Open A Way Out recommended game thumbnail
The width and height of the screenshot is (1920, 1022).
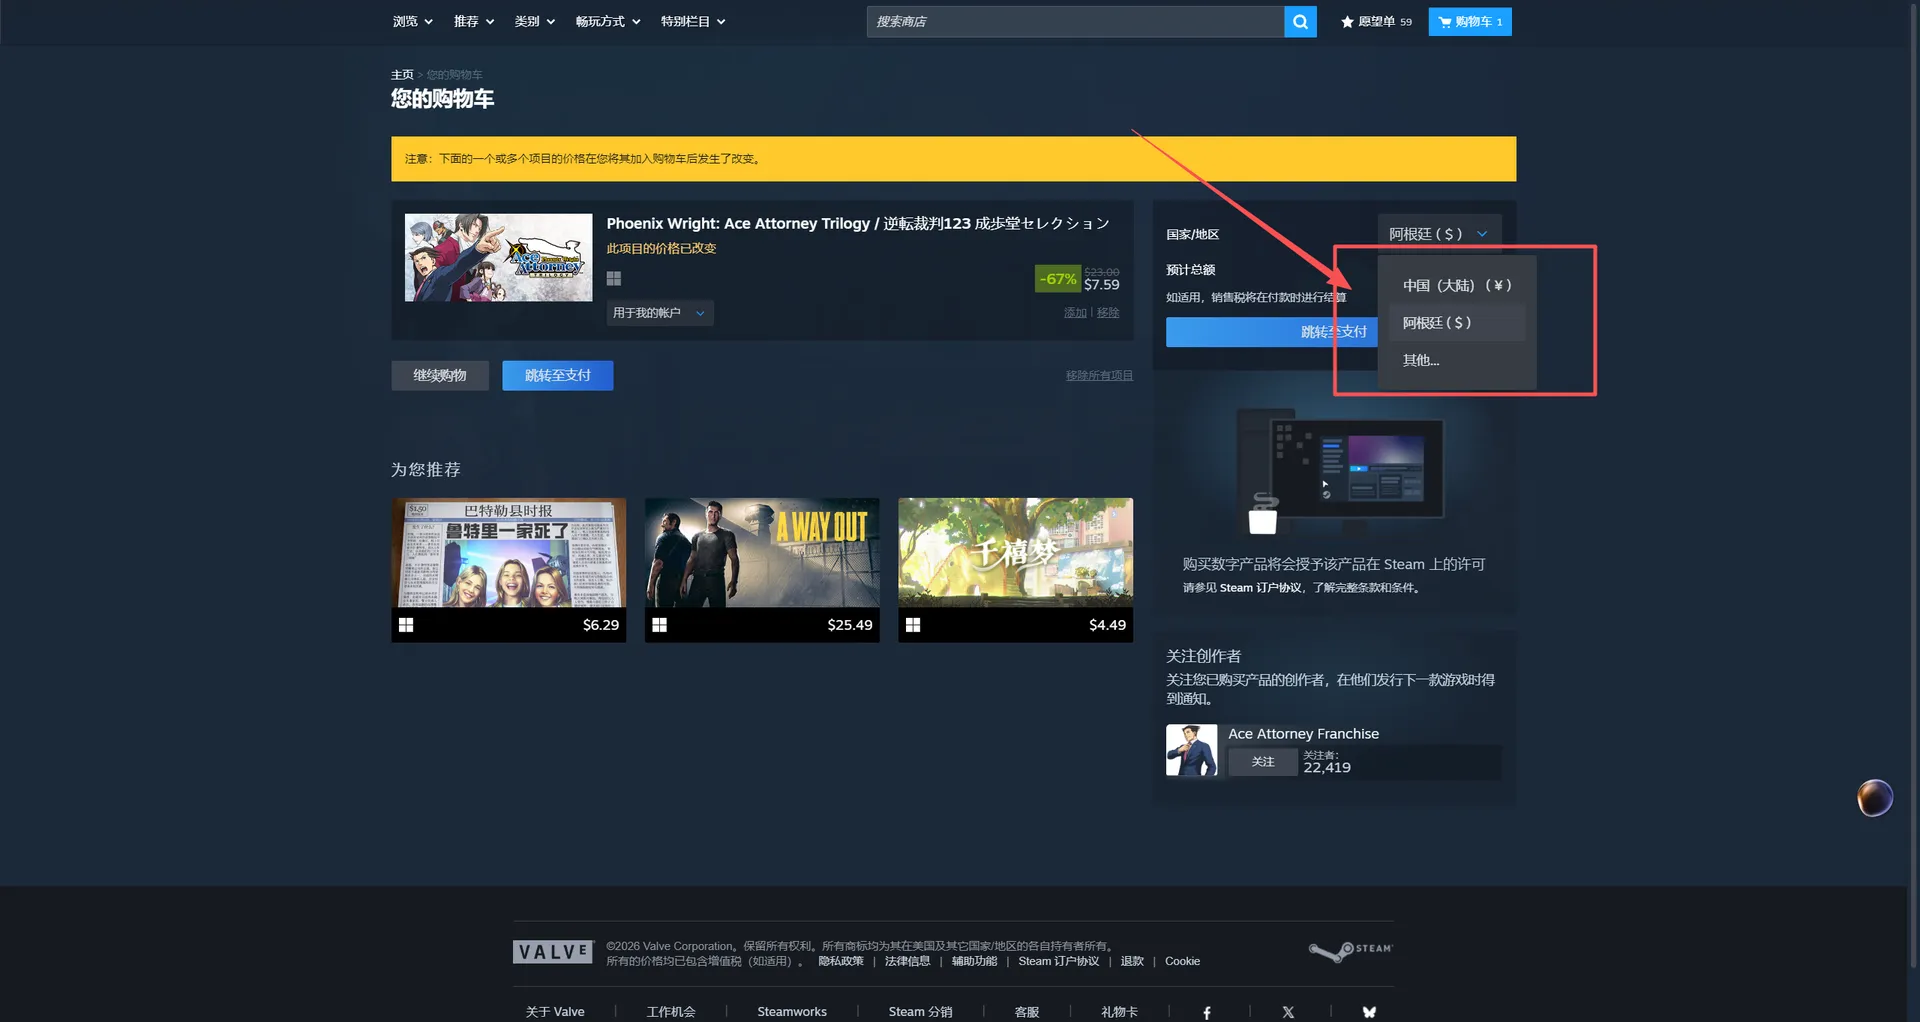pos(762,553)
